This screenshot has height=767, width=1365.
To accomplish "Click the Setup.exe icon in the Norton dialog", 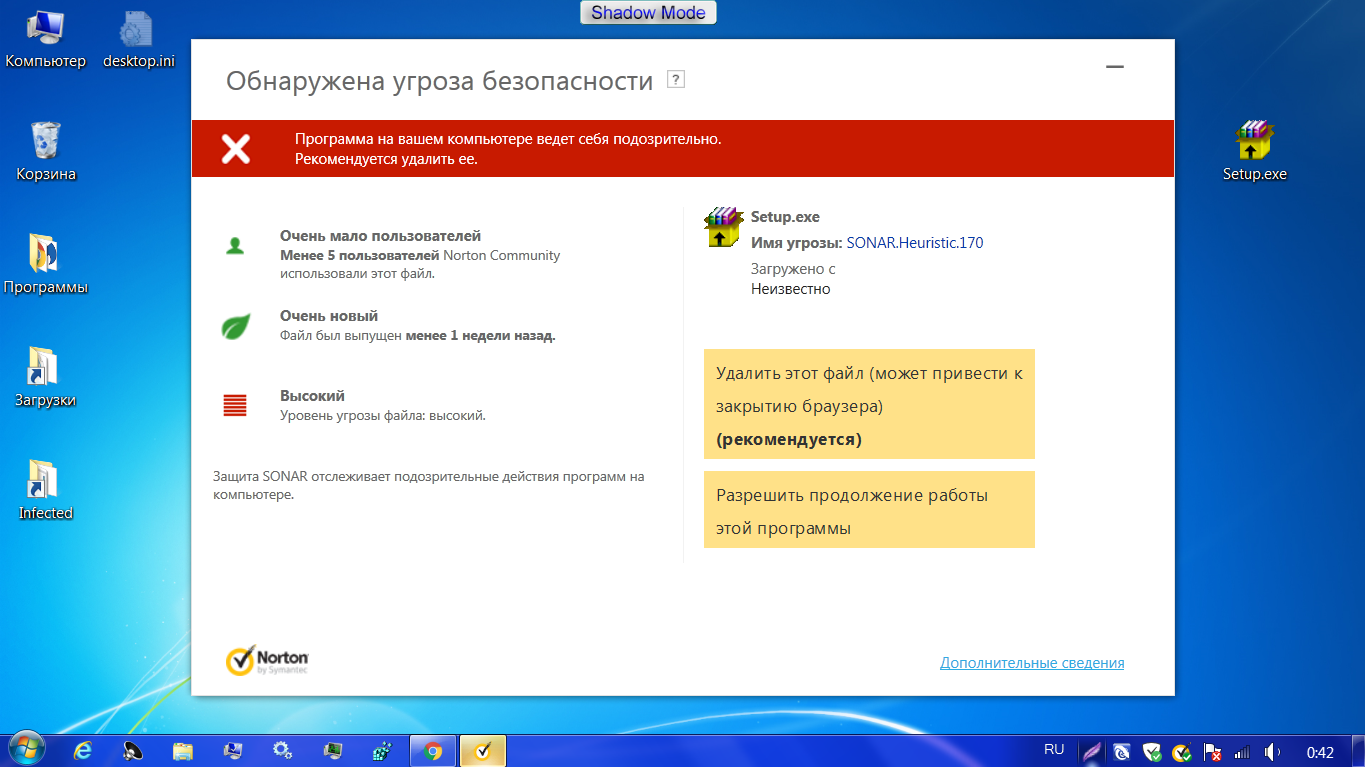I will coord(725,227).
